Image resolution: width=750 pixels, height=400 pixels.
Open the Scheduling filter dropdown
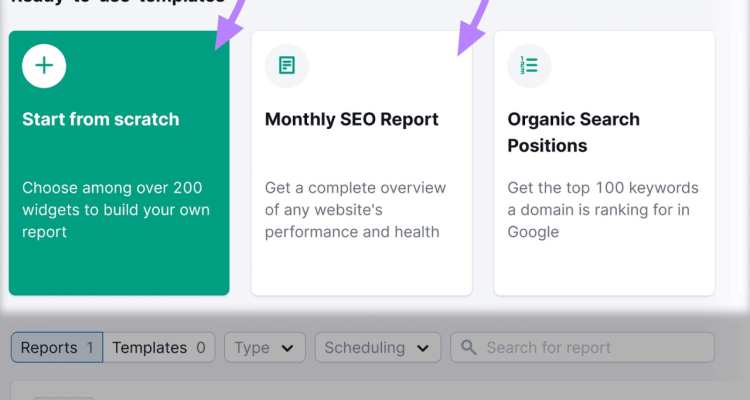377,348
